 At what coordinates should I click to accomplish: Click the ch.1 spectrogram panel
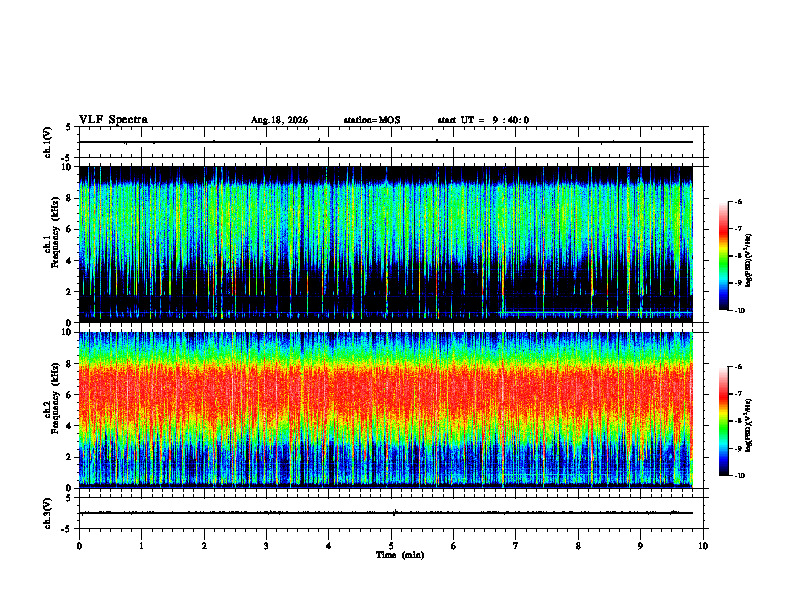[x=386, y=244]
